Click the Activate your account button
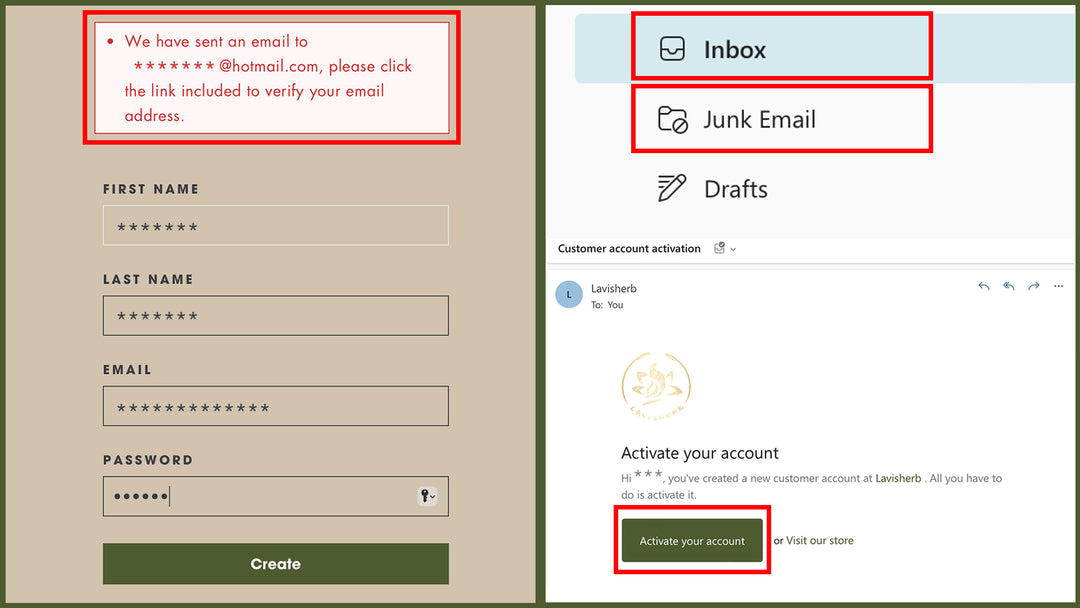The image size is (1080, 608). 692,541
